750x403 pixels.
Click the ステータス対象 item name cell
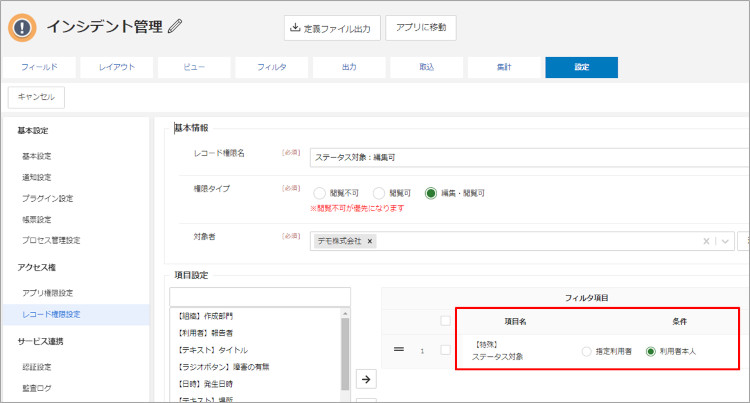[x=497, y=351]
